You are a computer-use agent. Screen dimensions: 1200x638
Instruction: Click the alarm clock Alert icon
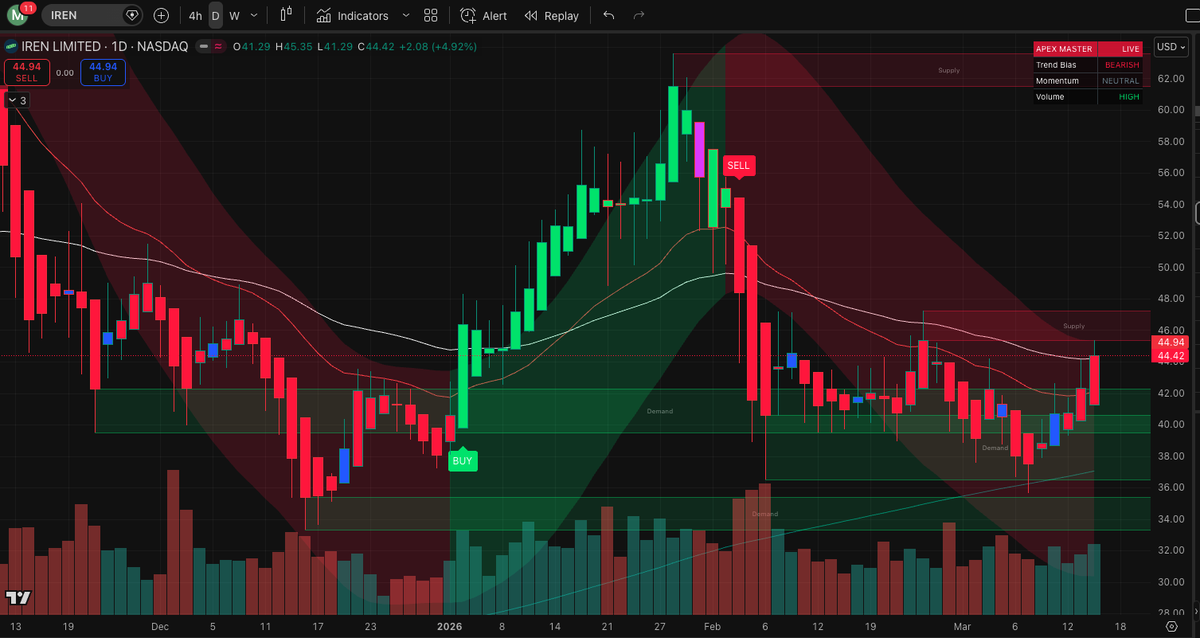[x=468, y=16]
